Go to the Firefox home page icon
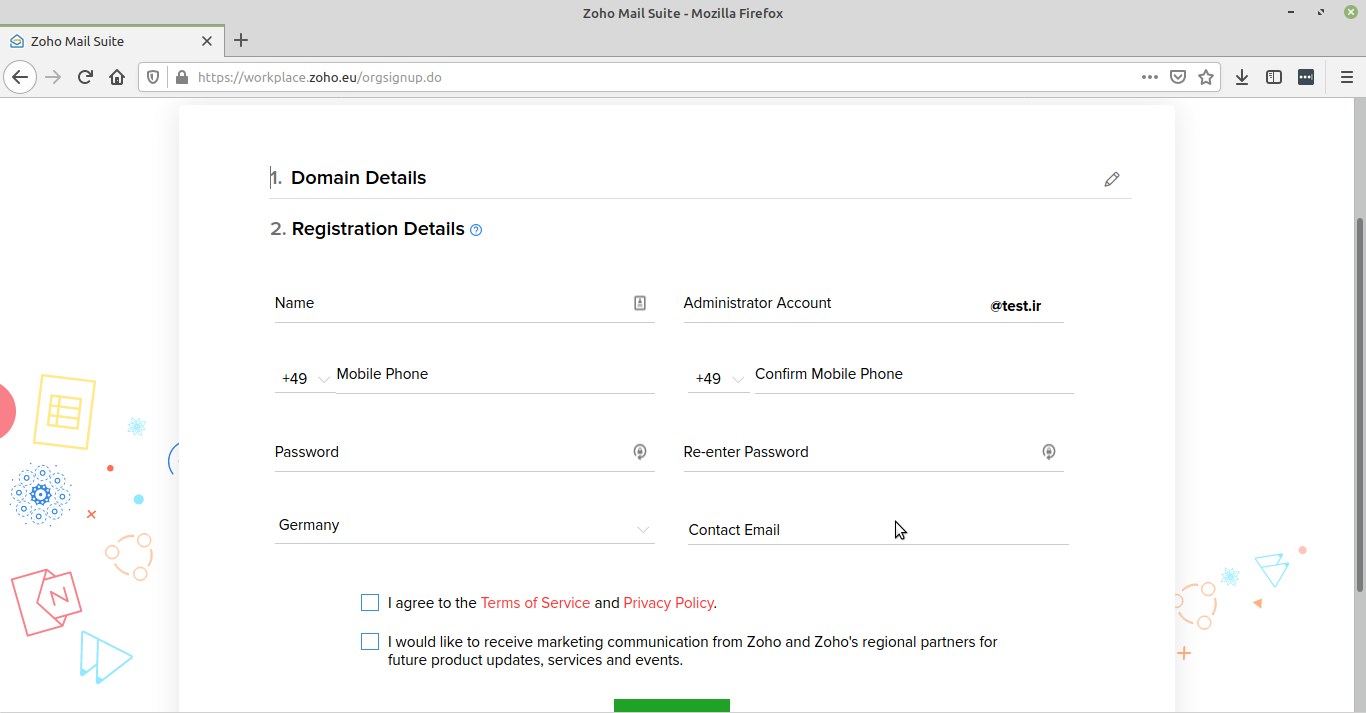 point(117,77)
